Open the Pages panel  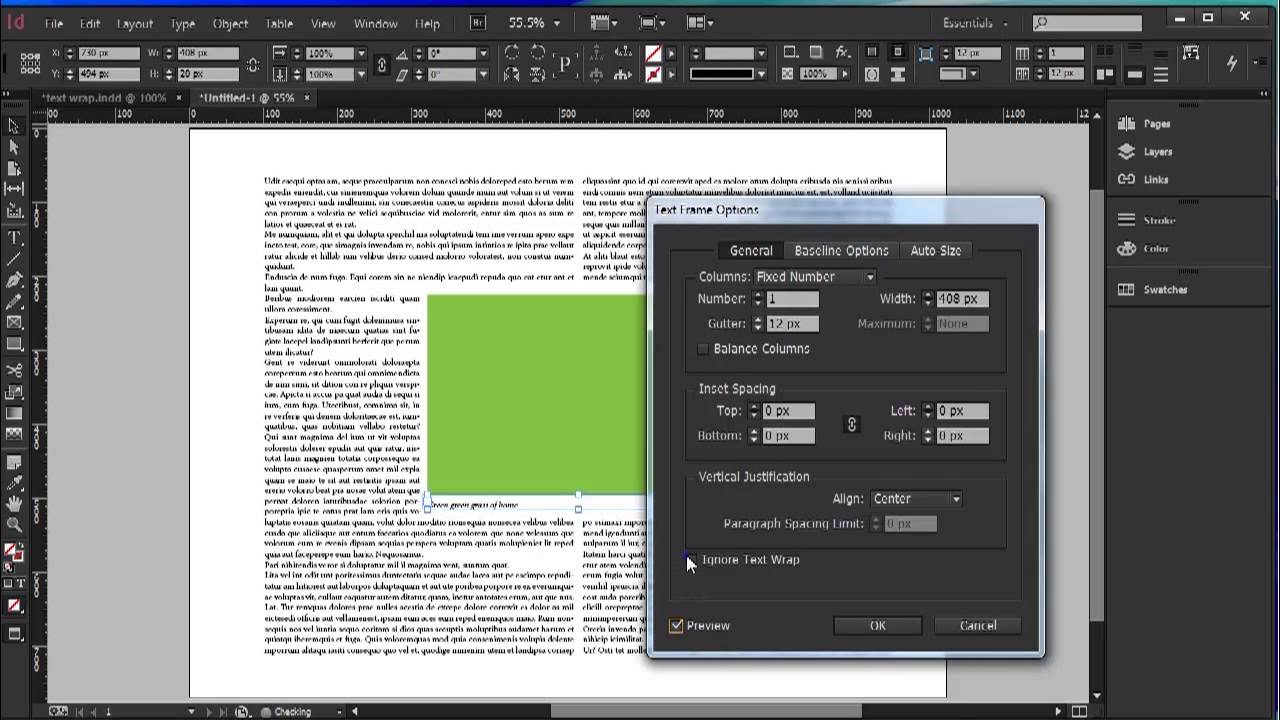pos(1156,124)
